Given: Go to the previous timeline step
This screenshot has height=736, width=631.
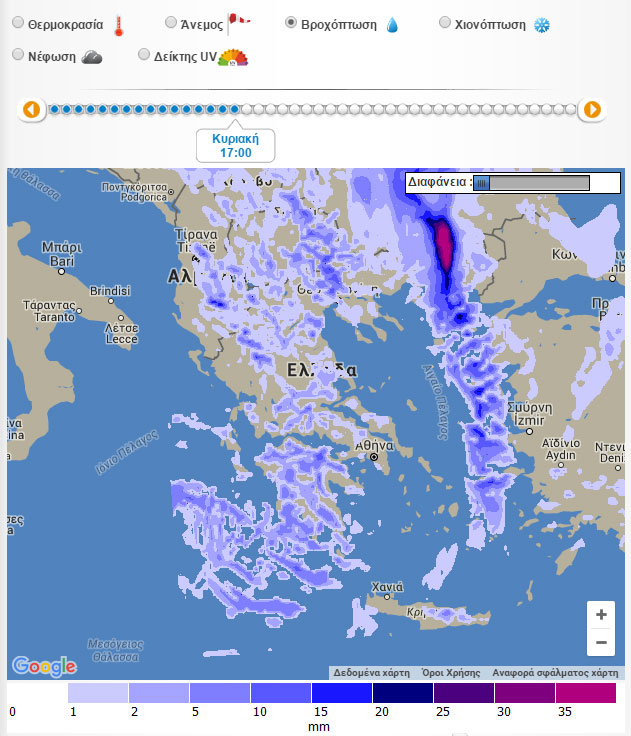Looking at the screenshot, I should pos(32,109).
